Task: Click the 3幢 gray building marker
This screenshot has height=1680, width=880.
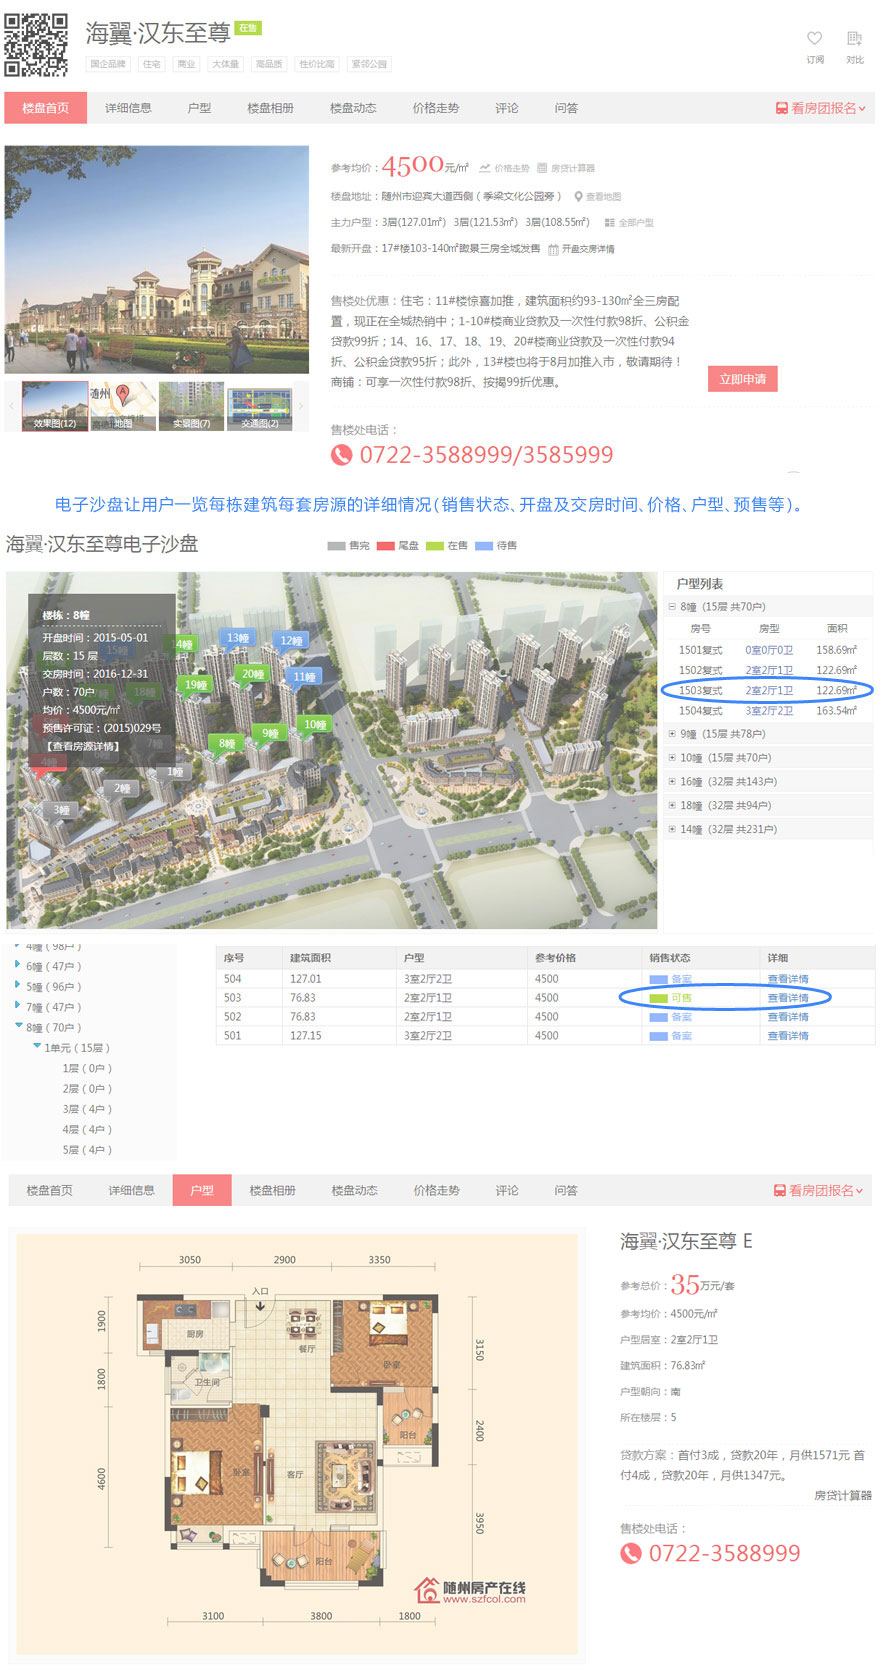Action: point(62,810)
